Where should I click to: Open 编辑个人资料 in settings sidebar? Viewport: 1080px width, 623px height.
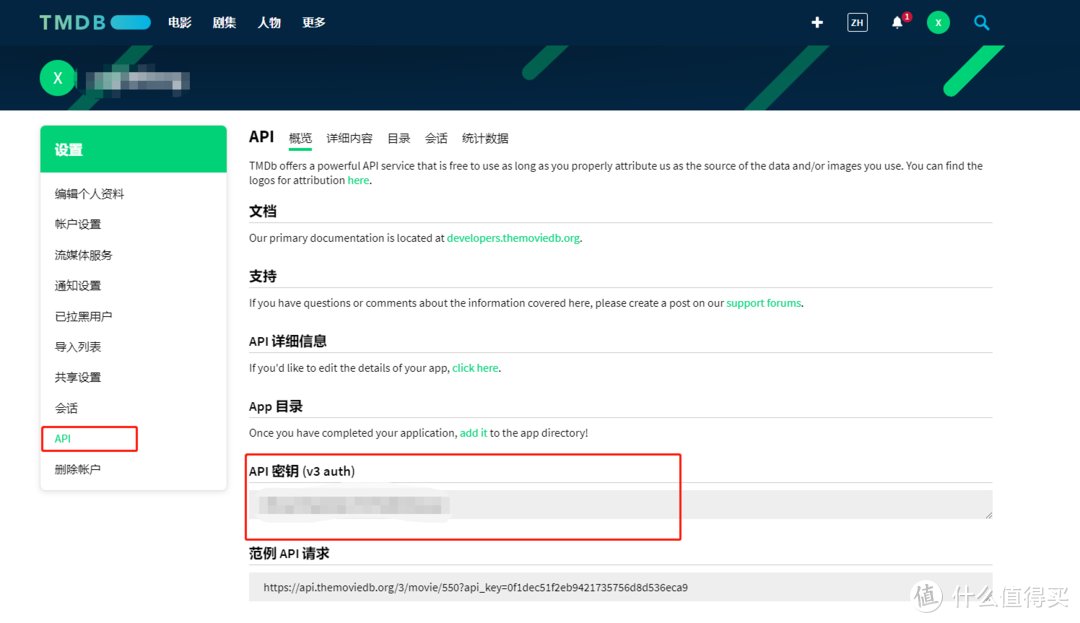tap(90, 194)
